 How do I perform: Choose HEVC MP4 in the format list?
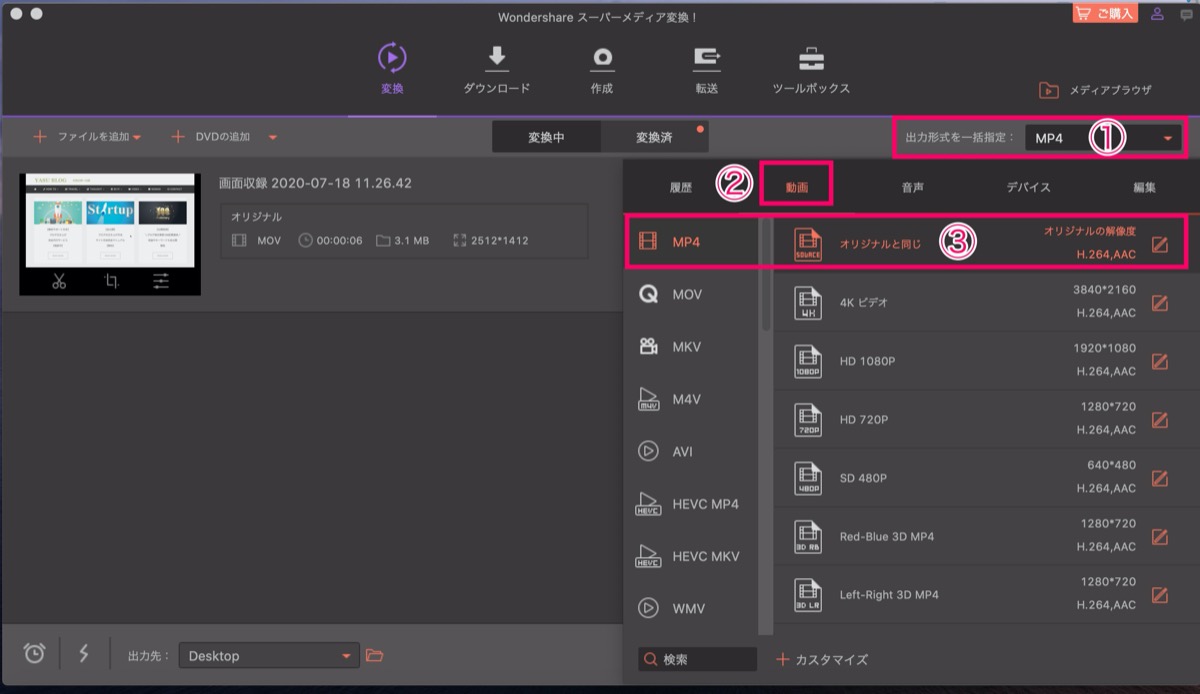(x=691, y=504)
